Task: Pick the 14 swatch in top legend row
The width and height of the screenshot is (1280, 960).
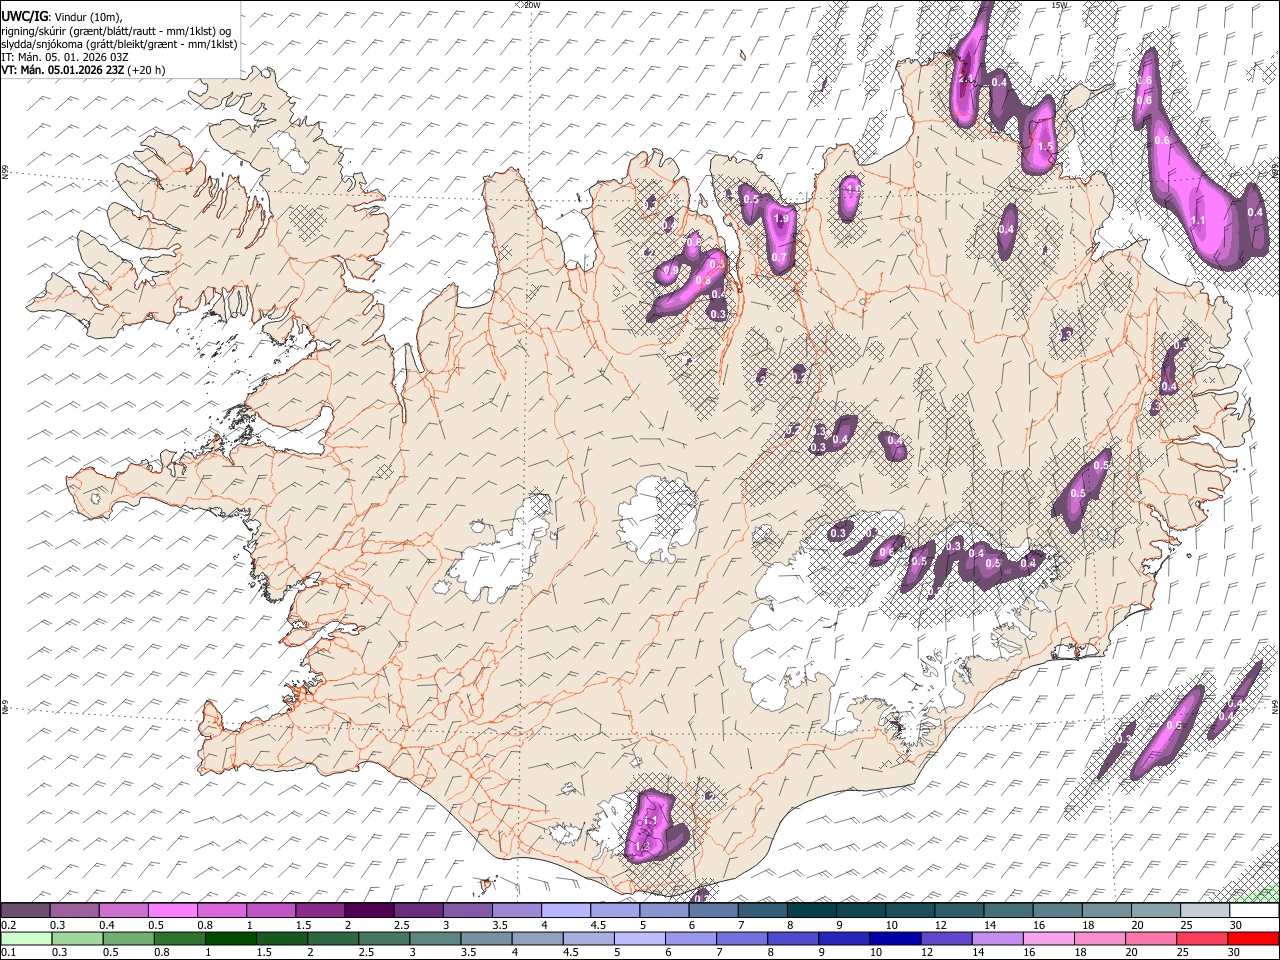Action: pyautogui.click(x=1008, y=911)
